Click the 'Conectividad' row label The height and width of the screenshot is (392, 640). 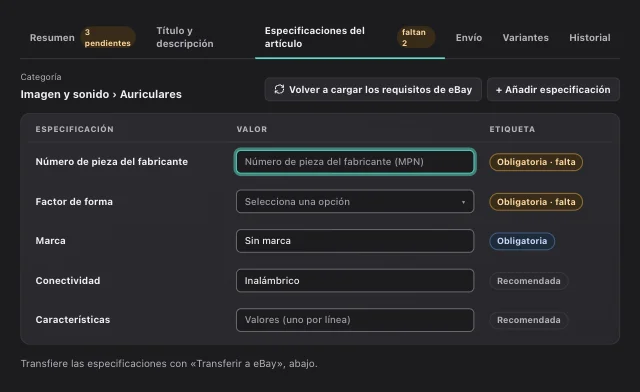pyautogui.click(x=68, y=281)
